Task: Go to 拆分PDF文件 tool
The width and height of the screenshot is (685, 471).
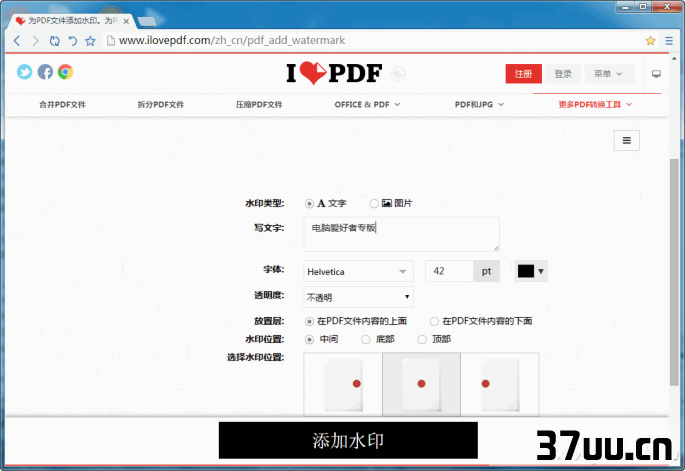Action: pos(161,104)
